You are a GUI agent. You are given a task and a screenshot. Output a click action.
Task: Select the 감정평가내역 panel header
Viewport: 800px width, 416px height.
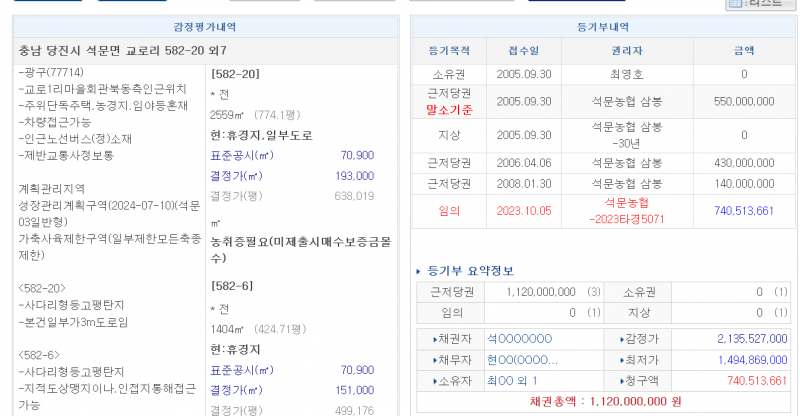(205, 27)
